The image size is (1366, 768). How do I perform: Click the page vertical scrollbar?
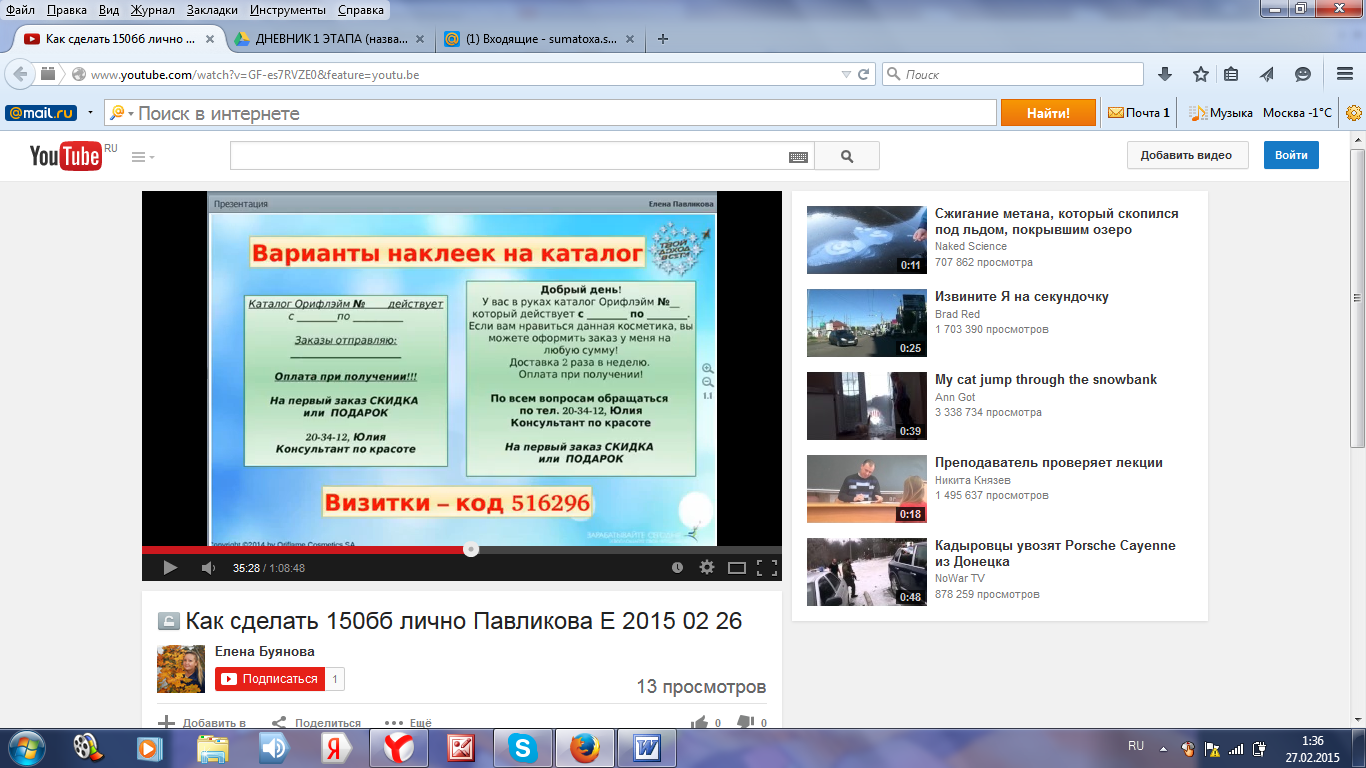click(x=1357, y=299)
